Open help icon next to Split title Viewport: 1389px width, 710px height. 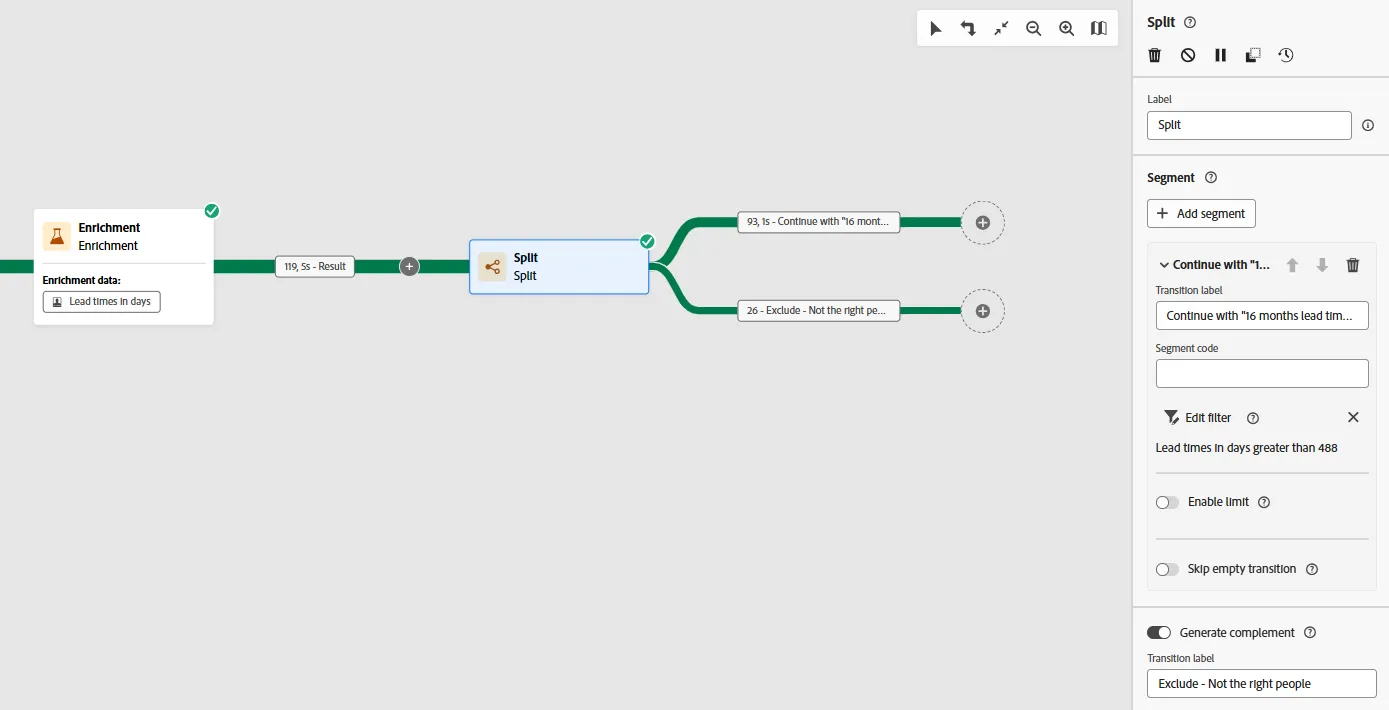(x=1190, y=22)
